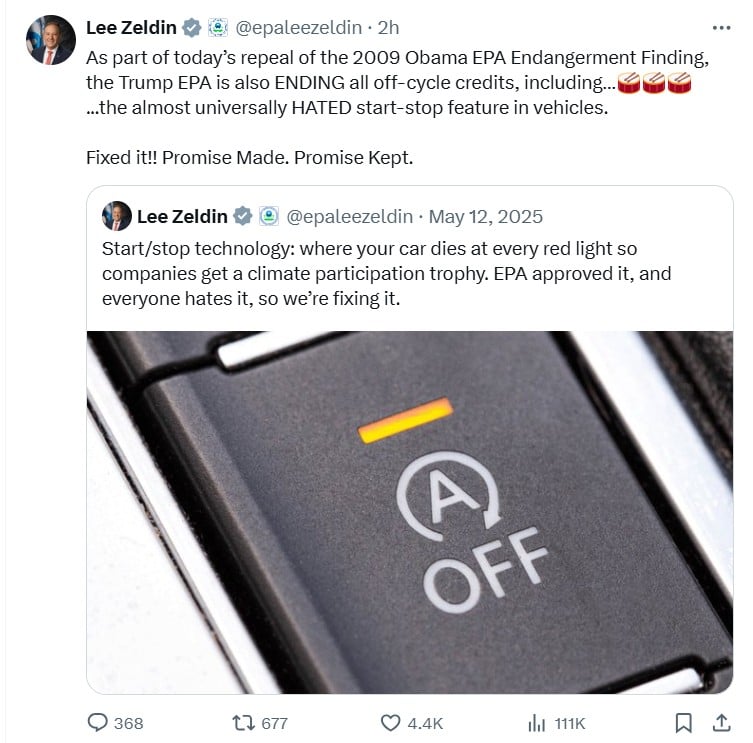Click the blue verified badge on main post

point(191,27)
